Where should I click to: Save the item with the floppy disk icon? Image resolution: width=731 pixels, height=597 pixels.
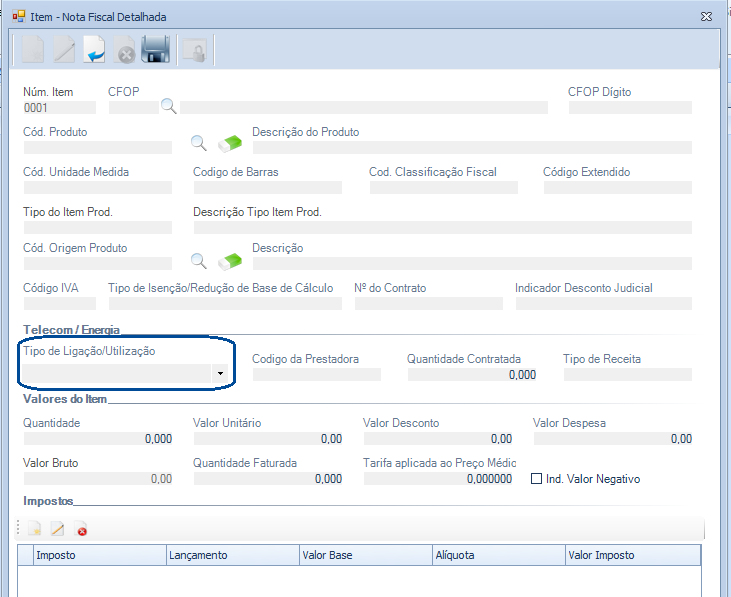click(155, 49)
